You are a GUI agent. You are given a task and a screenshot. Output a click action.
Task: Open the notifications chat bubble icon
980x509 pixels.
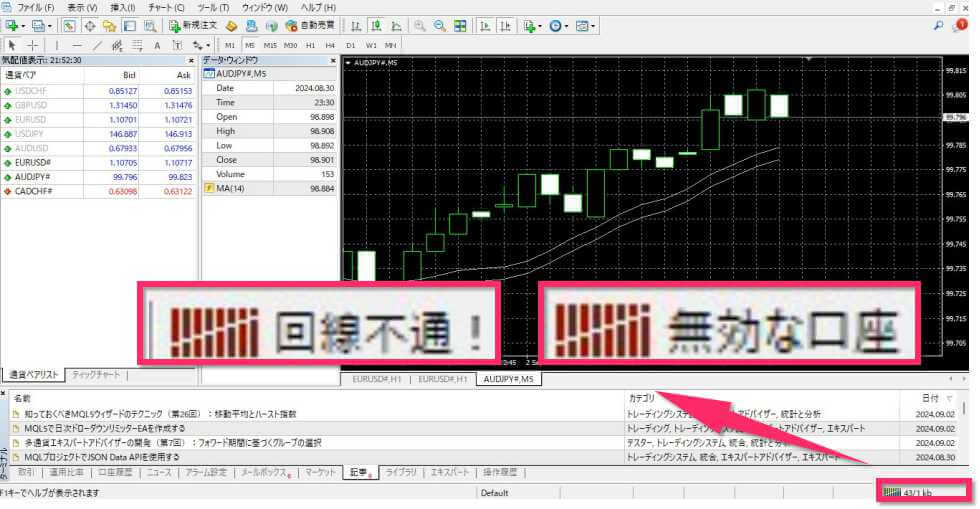coord(959,26)
